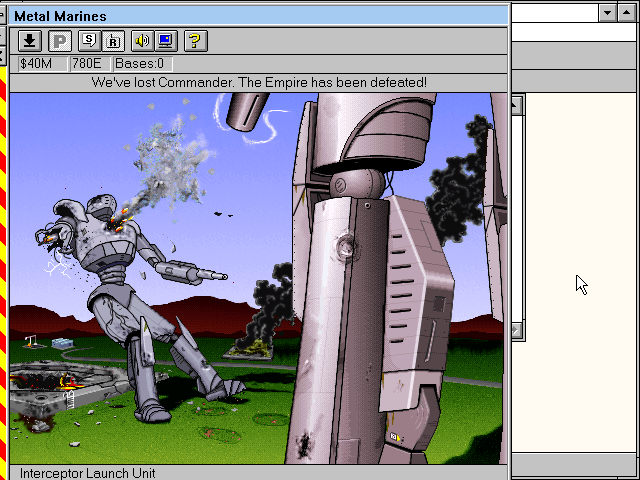
Task: Click the down arrow button in background window
Action: tap(608, 13)
